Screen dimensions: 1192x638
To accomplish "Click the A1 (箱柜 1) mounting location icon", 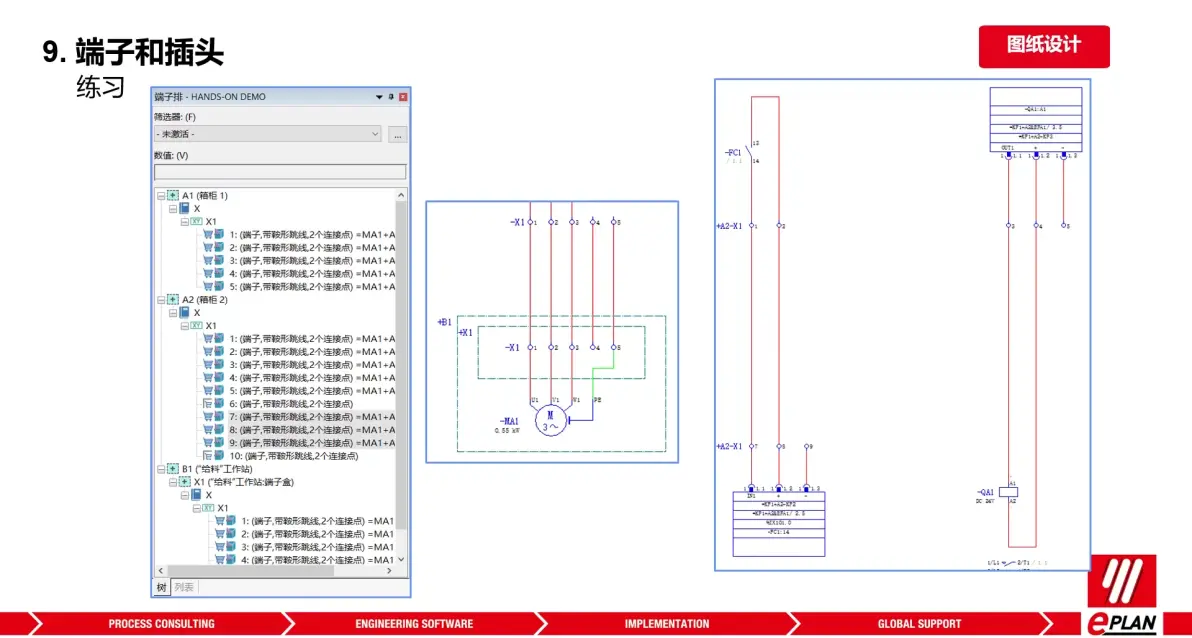I will click(x=173, y=196).
